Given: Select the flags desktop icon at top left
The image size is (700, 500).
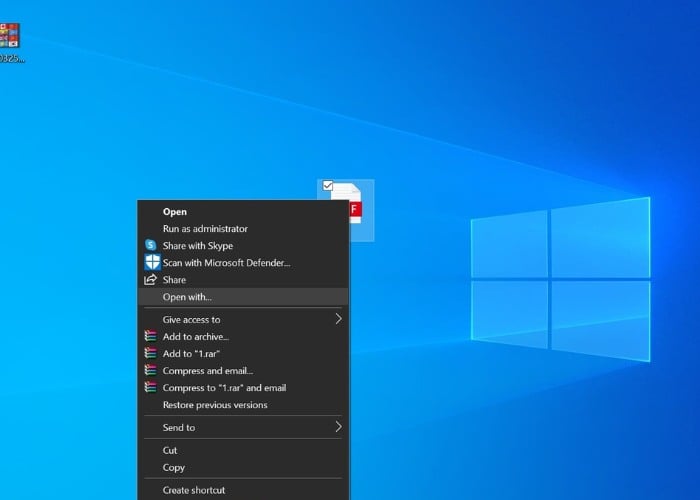Looking at the screenshot, I should coord(9,36).
